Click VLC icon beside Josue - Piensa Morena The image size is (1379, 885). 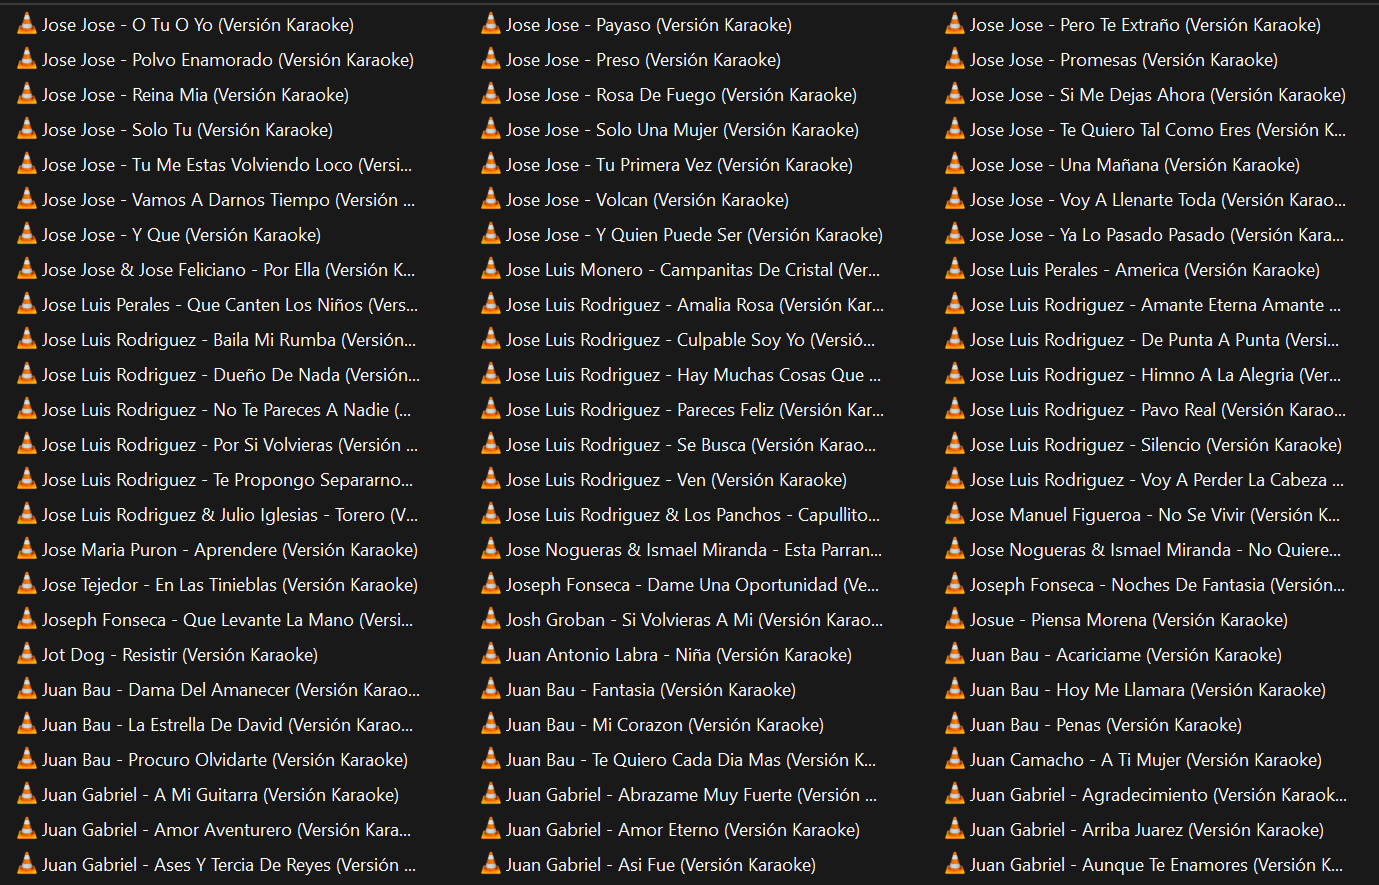tap(954, 619)
